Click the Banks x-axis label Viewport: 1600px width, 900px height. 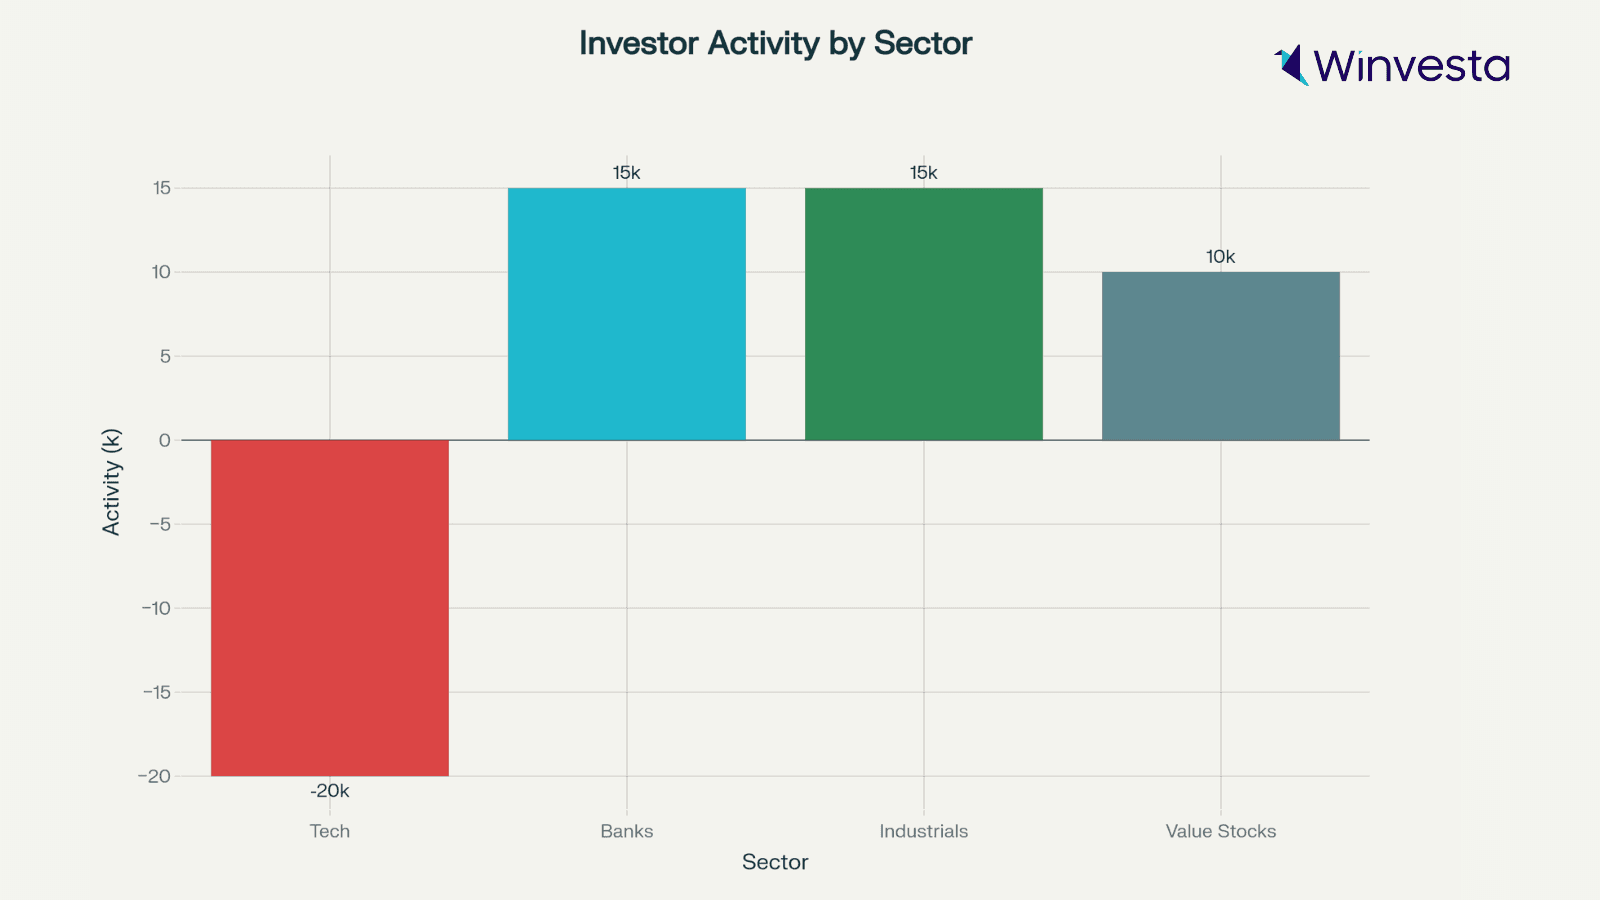627,831
